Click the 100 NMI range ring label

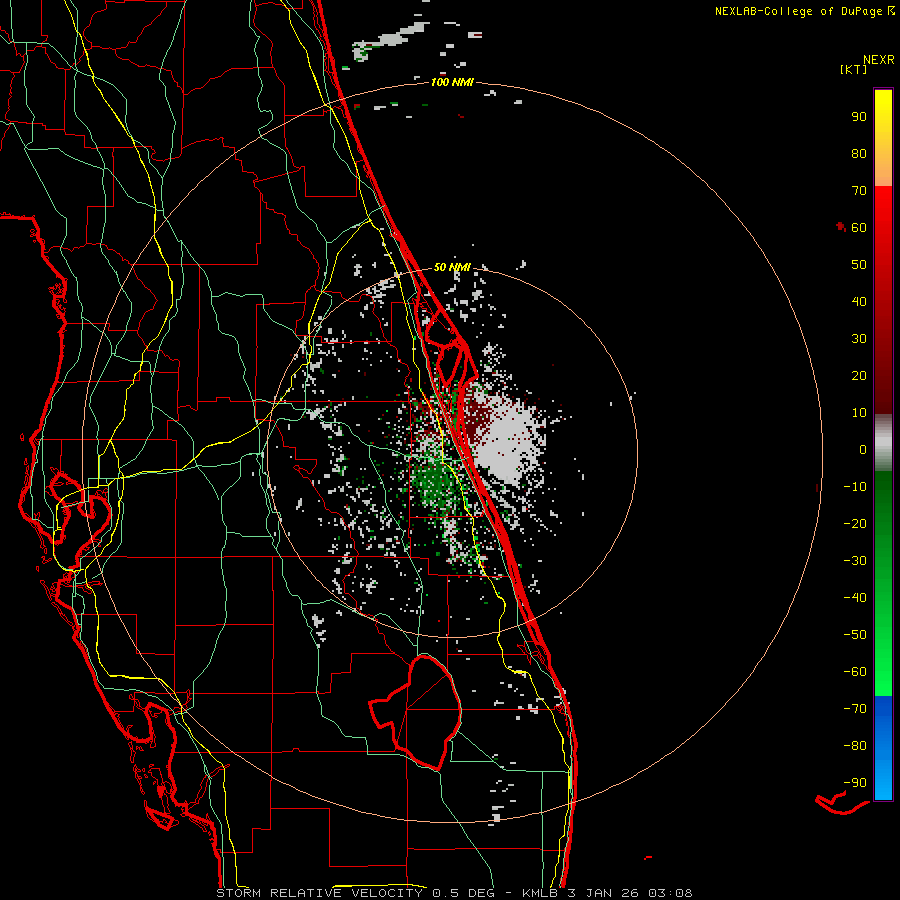point(452,82)
